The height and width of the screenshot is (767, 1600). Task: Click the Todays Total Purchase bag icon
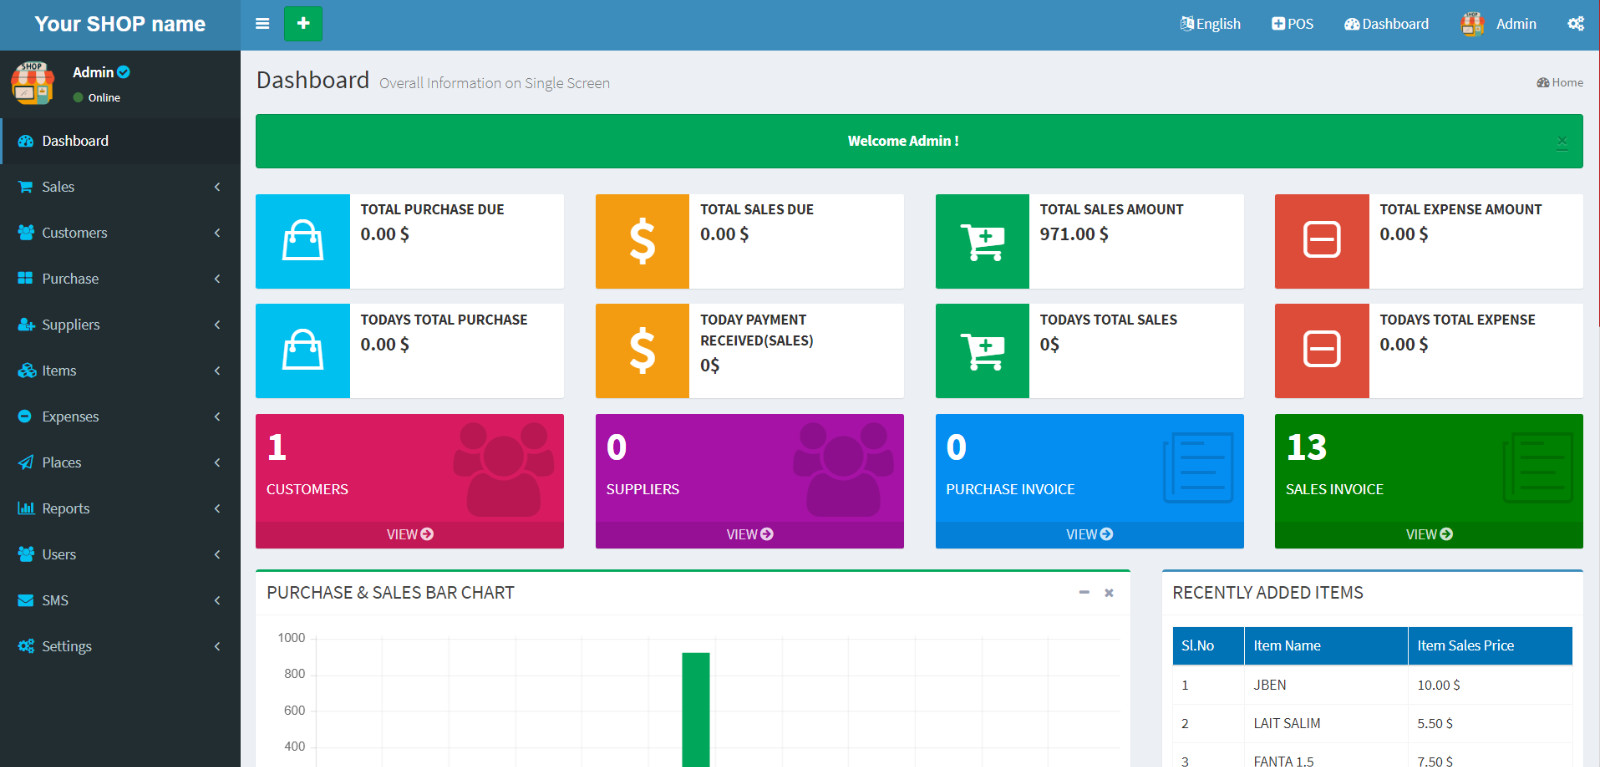(x=303, y=351)
